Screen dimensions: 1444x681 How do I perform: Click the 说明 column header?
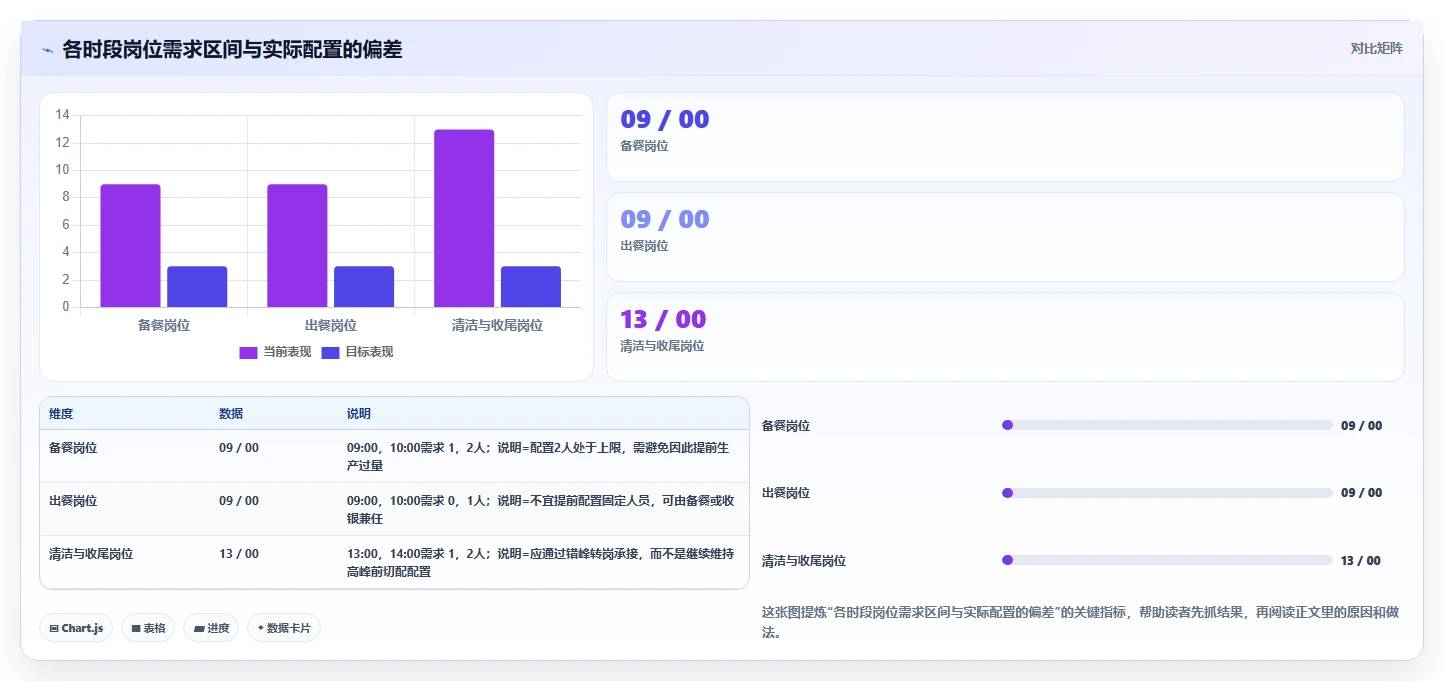pos(359,414)
